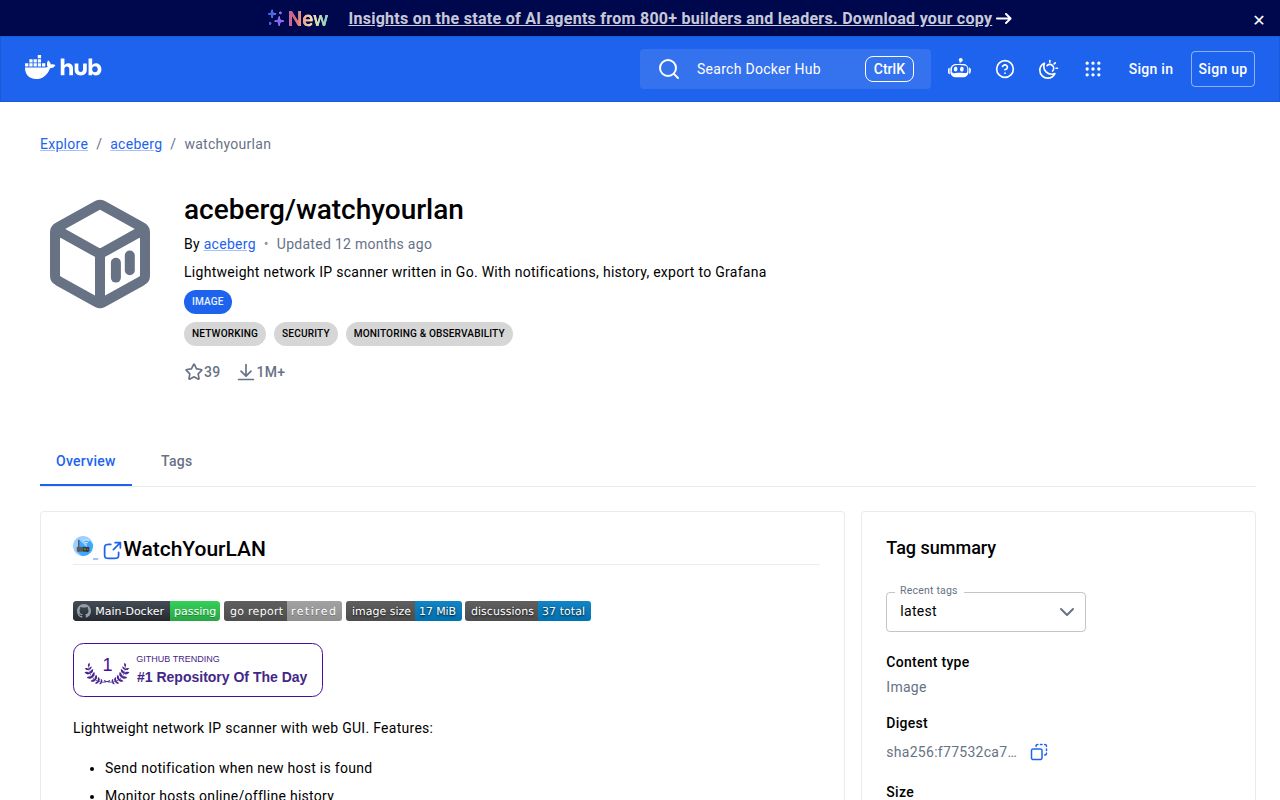Click the discussions 37 total badge

528,611
